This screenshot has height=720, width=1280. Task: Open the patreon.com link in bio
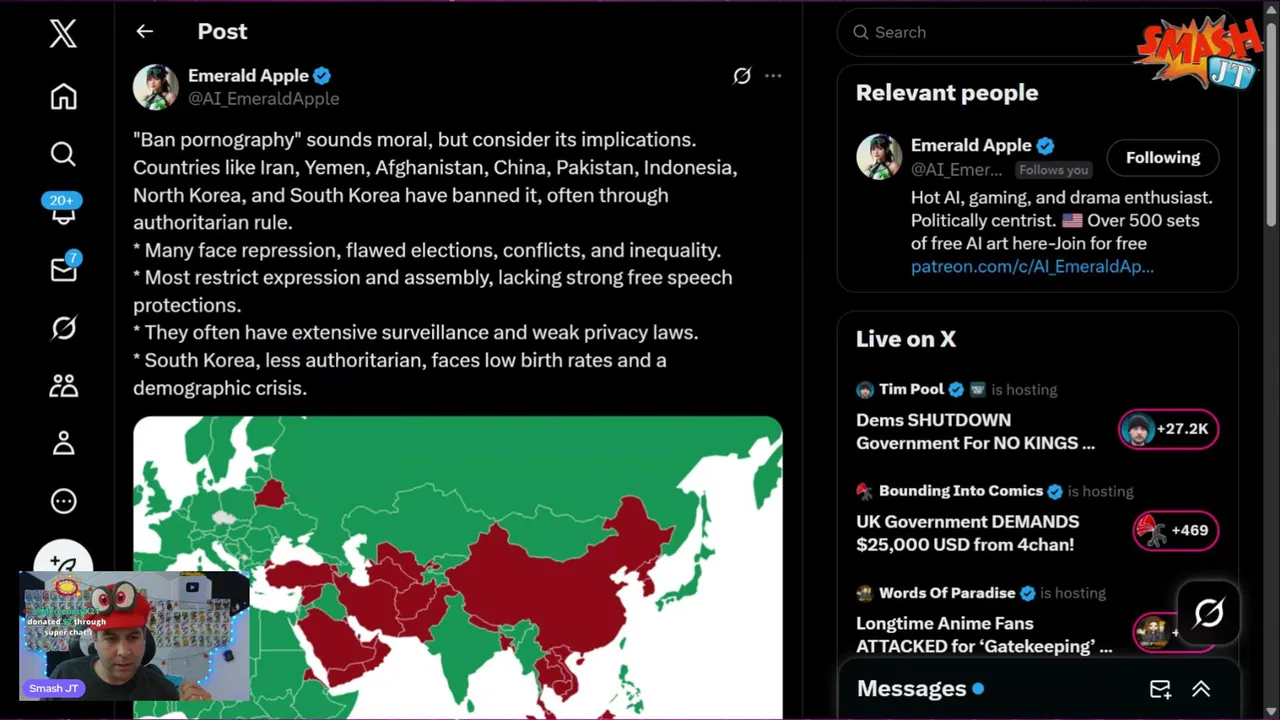tap(1032, 266)
